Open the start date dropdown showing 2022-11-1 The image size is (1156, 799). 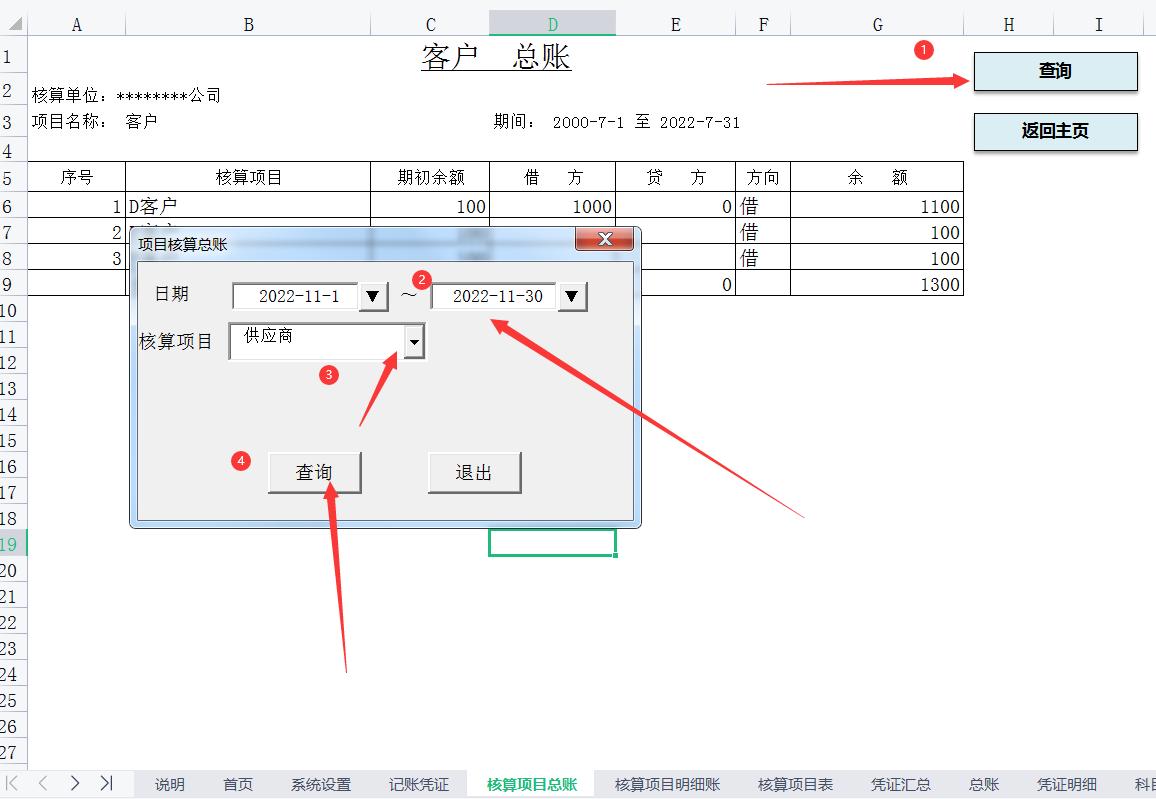click(x=373, y=296)
